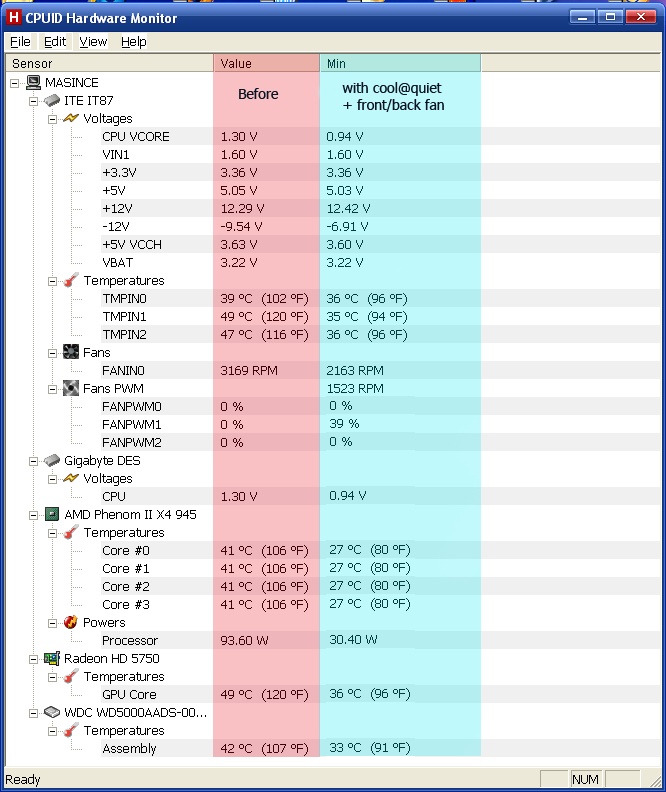Select the FANPWM2 row

pos(381,442)
